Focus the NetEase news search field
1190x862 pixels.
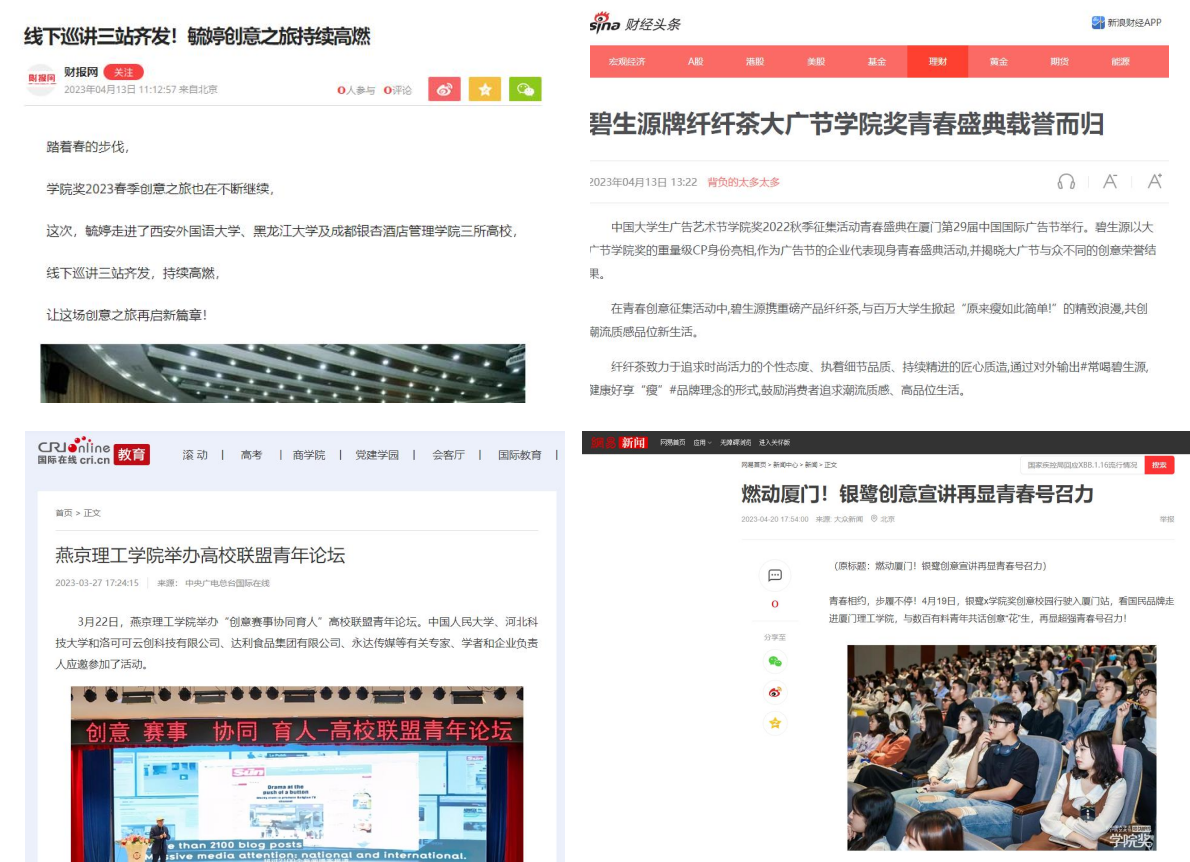click(x=1082, y=465)
